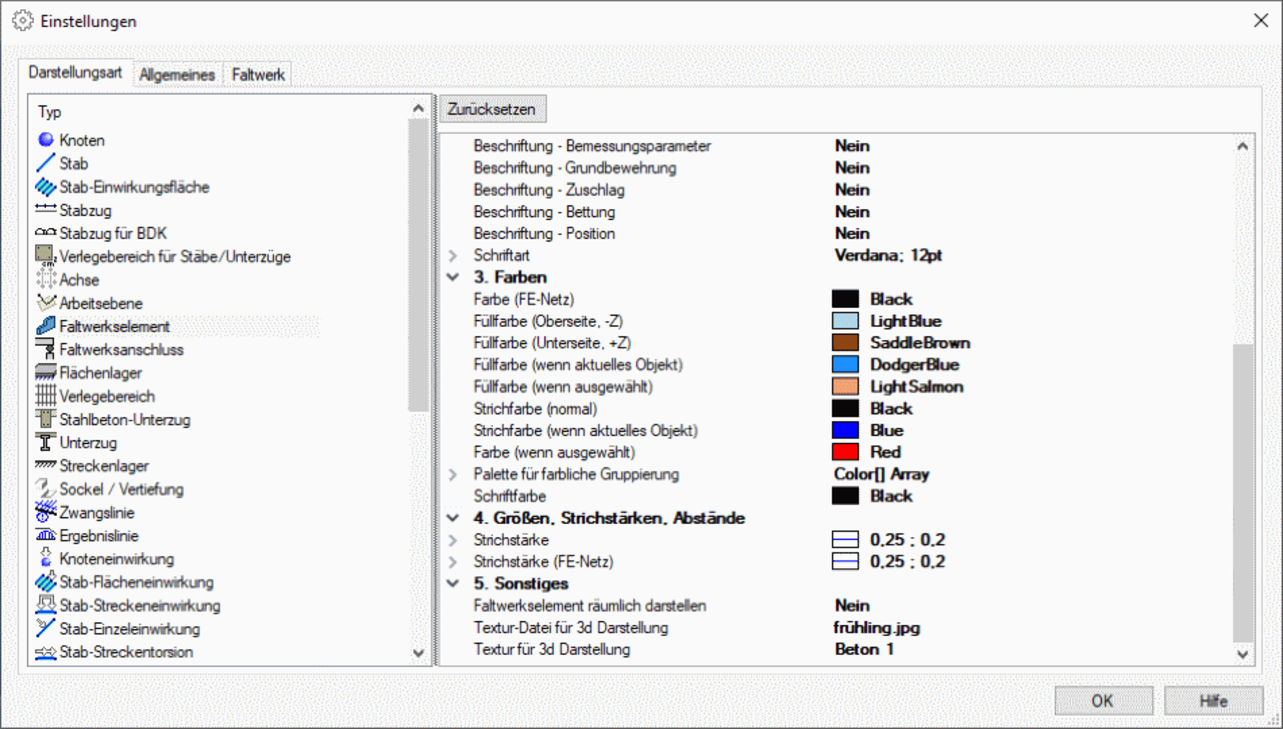The image size is (1283, 729).
Task: Click the Knoteneinwirkung icon
Action: 45,559
